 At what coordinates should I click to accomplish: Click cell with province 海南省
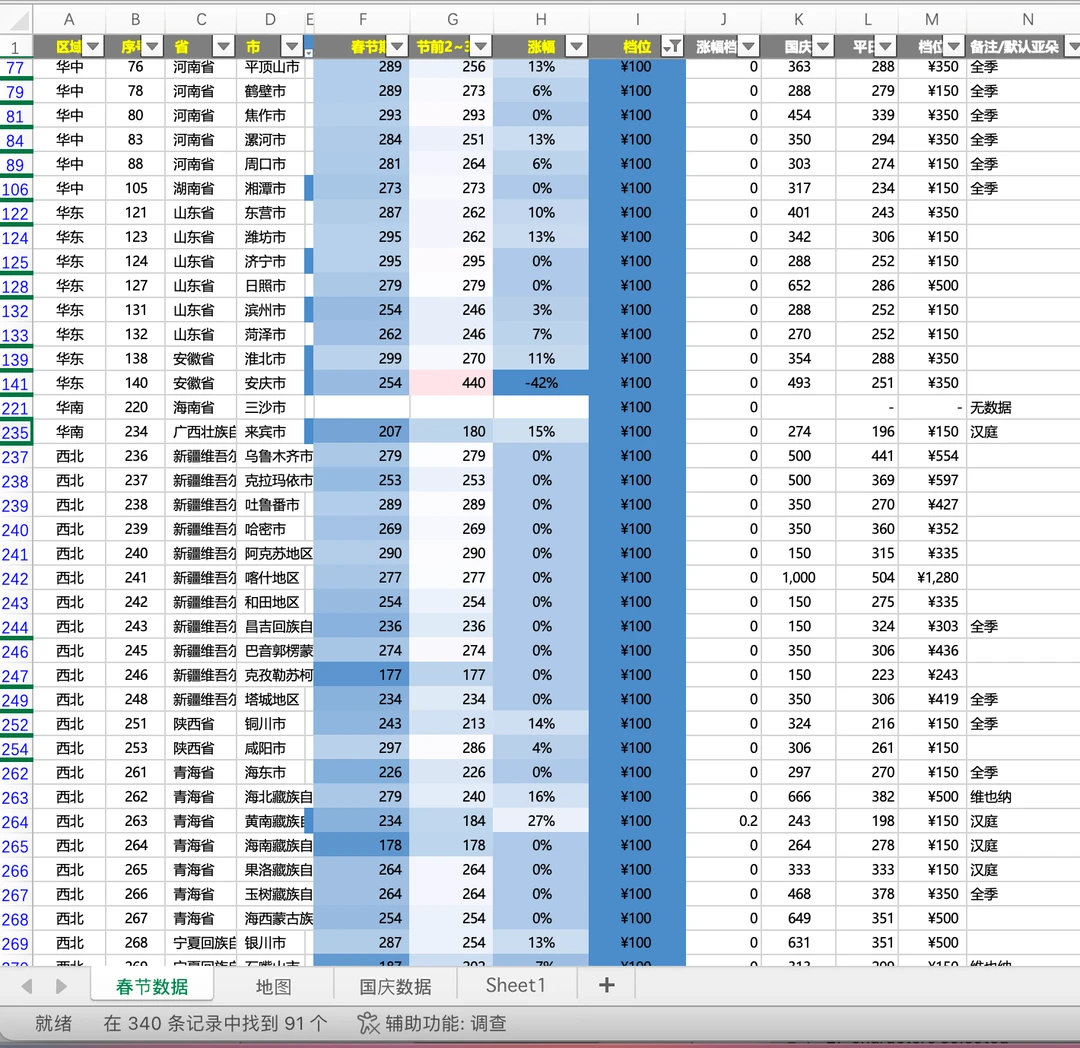[200, 408]
